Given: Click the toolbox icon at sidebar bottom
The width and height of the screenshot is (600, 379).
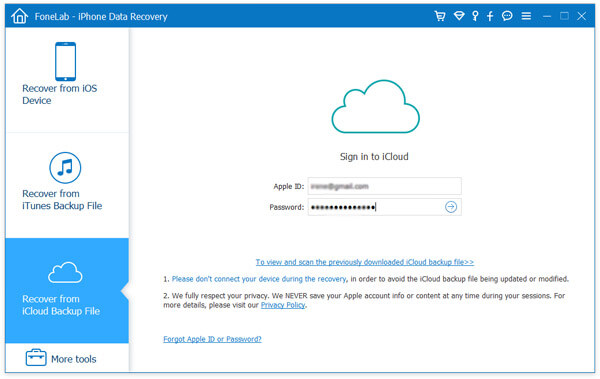Looking at the screenshot, I should pyautogui.click(x=36, y=358).
